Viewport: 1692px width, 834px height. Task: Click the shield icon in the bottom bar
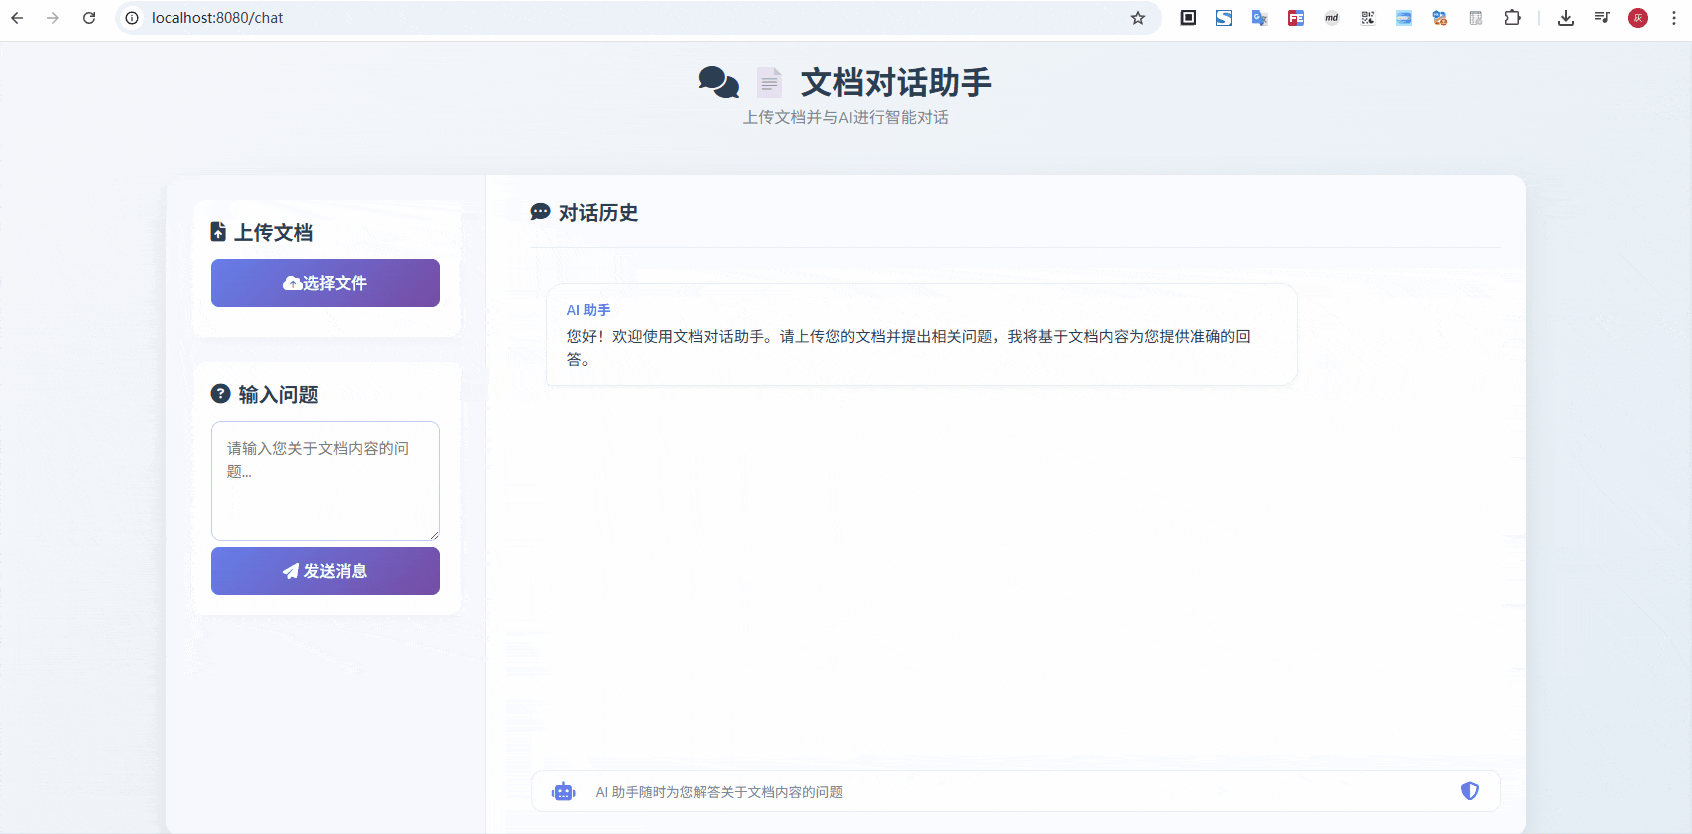1469,791
